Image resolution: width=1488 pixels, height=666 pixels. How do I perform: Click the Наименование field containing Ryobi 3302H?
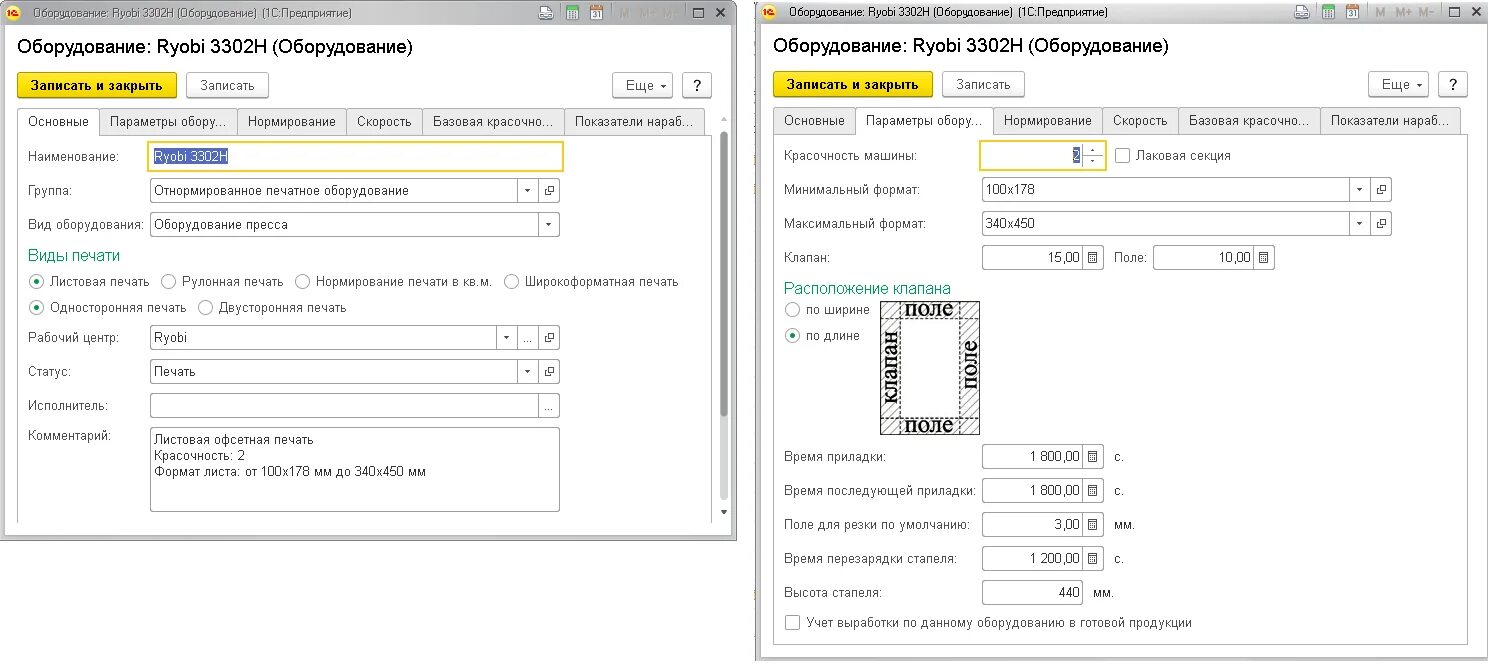[x=356, y=156]
